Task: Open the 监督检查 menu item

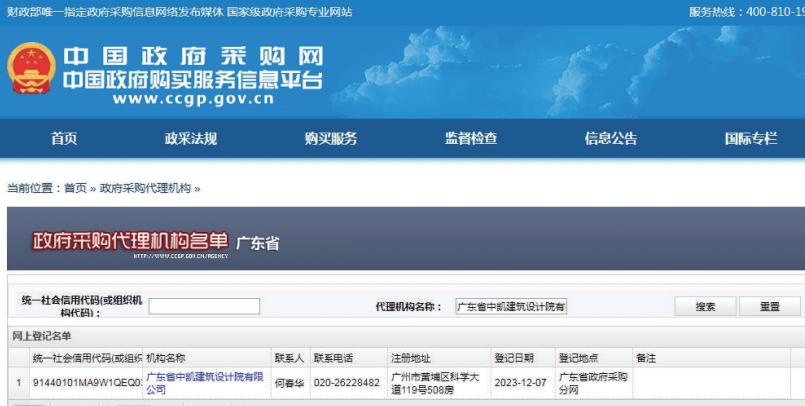Action: (471, 139)
